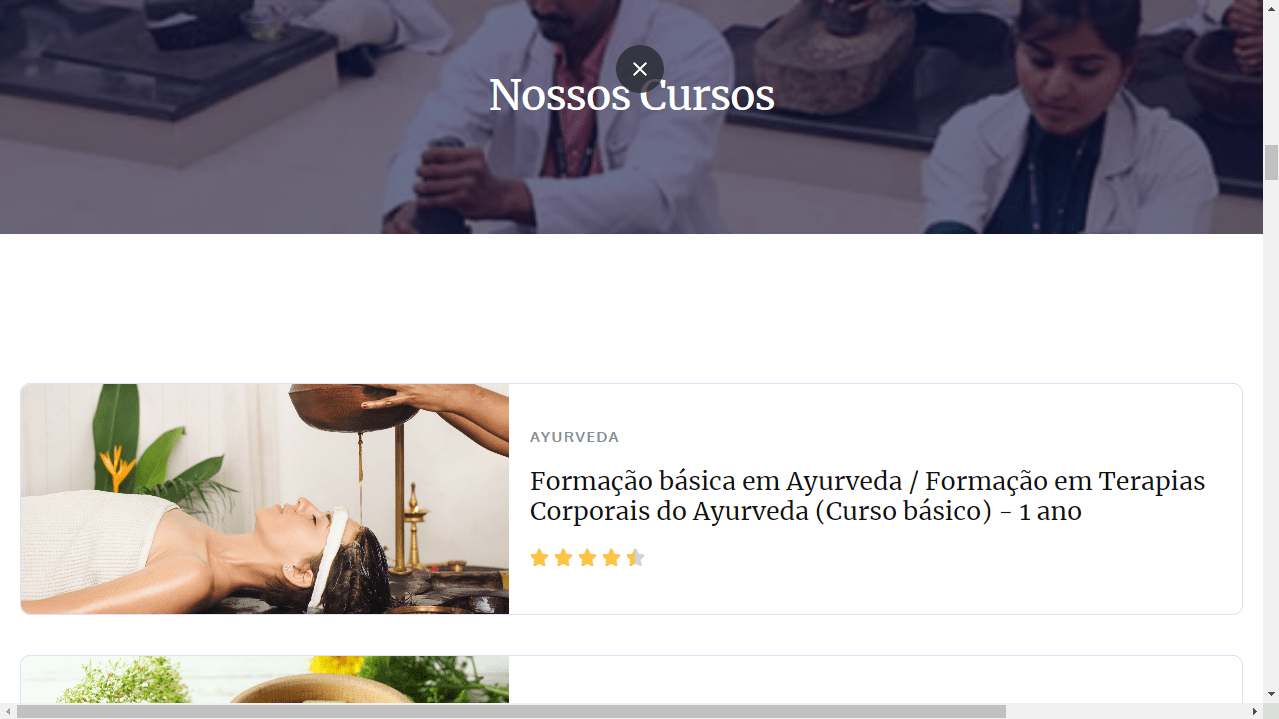Click the horizontal scrollbar track right of the thumb
The height and width of the screenshot is (719, 1279).
(x=1126, y=711)
